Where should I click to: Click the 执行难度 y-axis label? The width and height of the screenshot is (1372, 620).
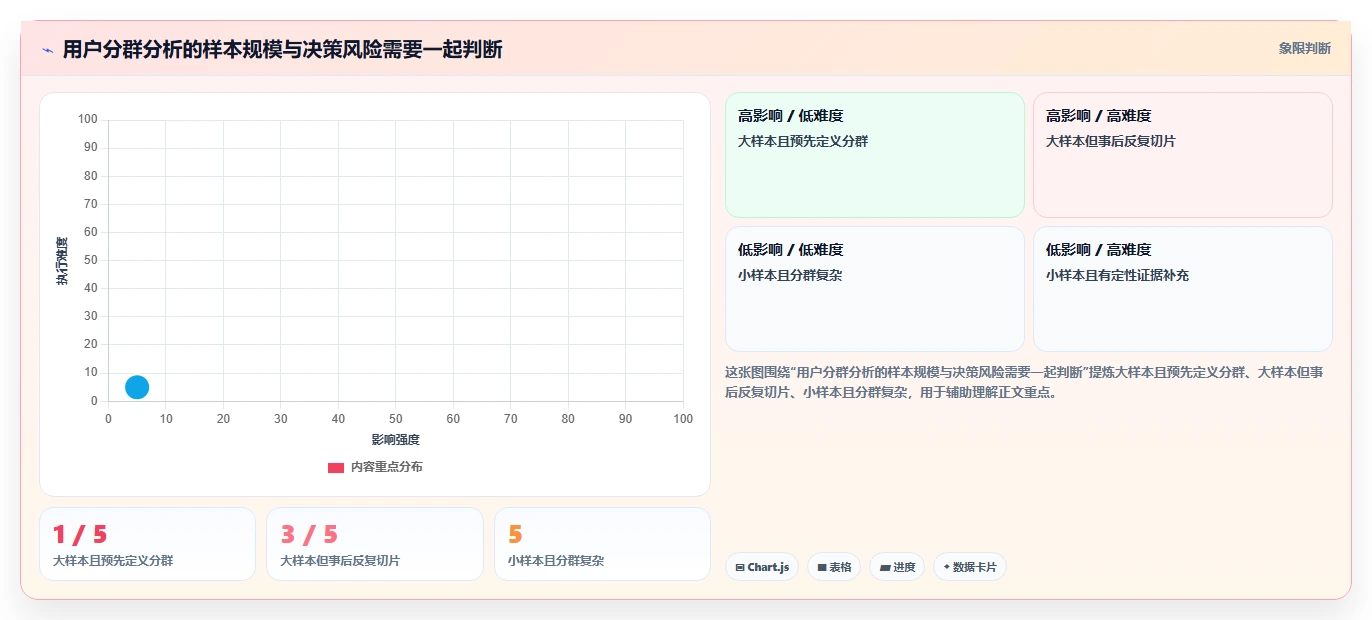62,261
